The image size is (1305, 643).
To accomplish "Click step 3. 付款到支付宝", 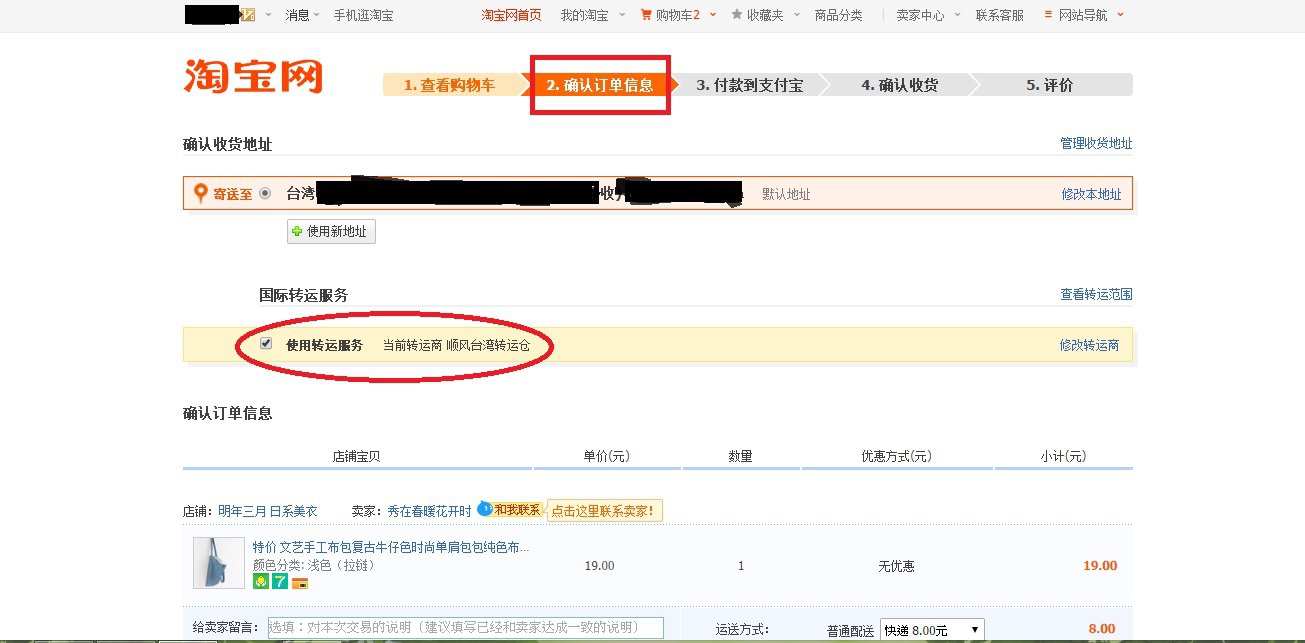I will click(x=749, y=85).
